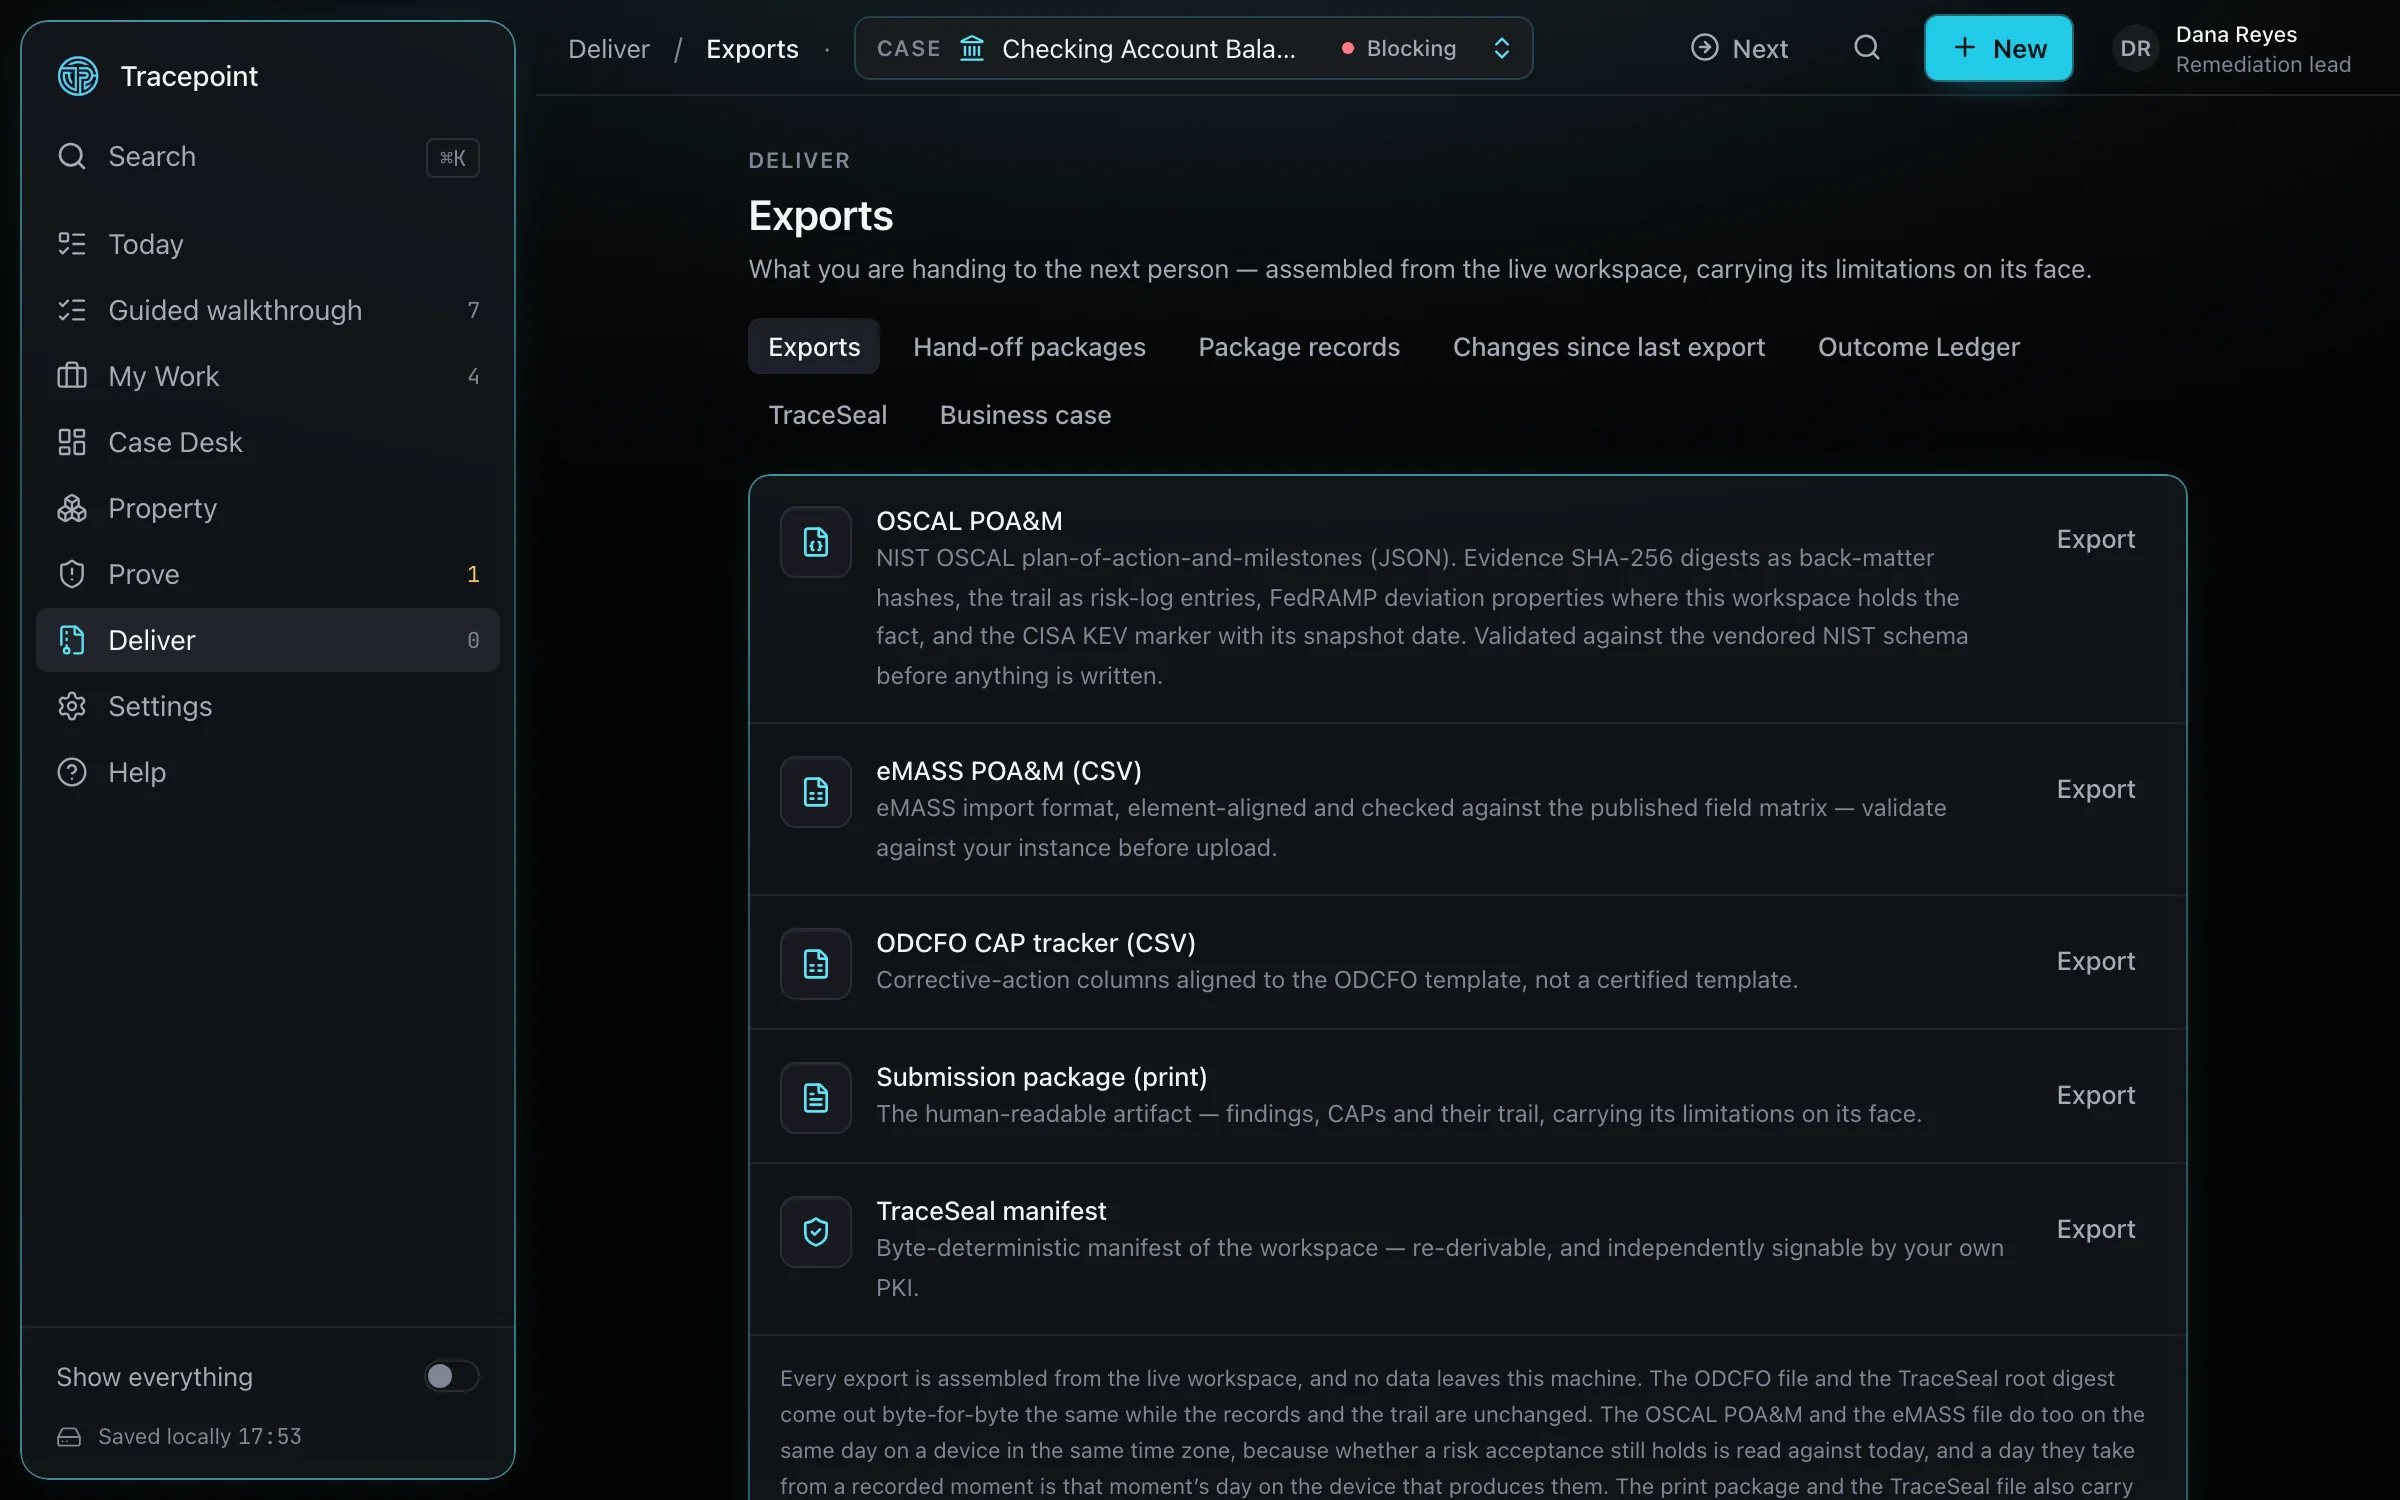2400x1500 pixels.
Task: Export the Submission package (print)
Action: coord(2095,1095)
